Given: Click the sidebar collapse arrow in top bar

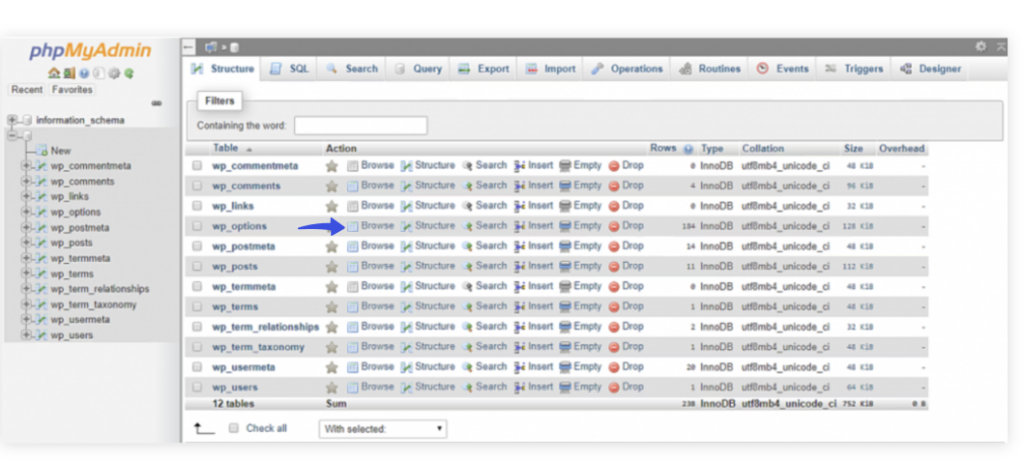Looking at the screenshot, I should [188, 47].
